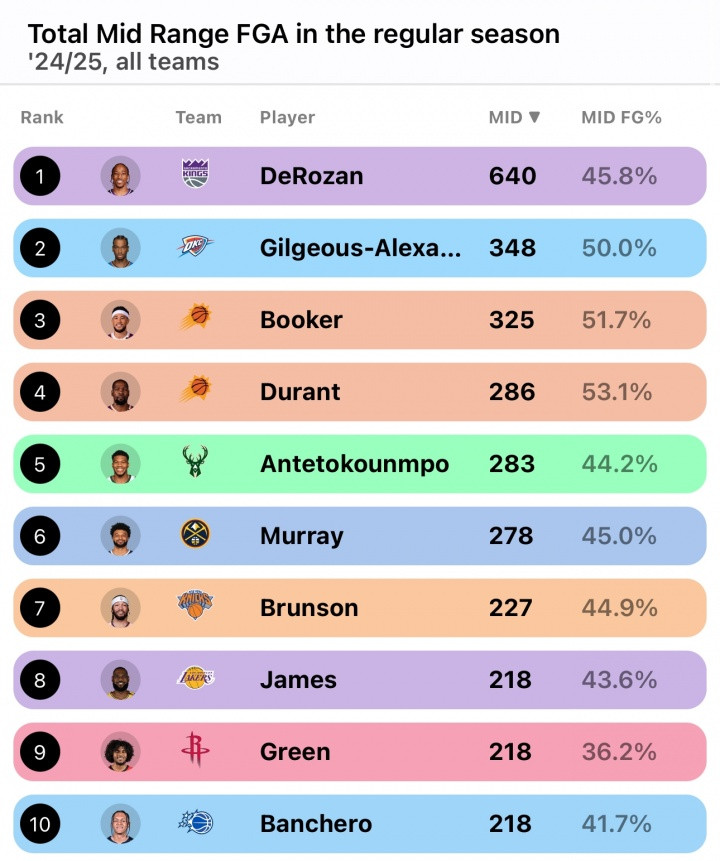The width and height of the screenshot is (720, 861).
Task: Open DeRozan's player headshot
Action: pos(120,176)
